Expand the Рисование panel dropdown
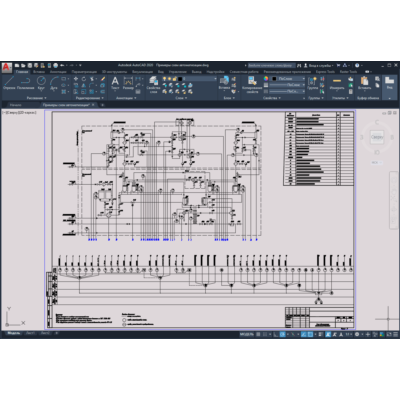 37,98
